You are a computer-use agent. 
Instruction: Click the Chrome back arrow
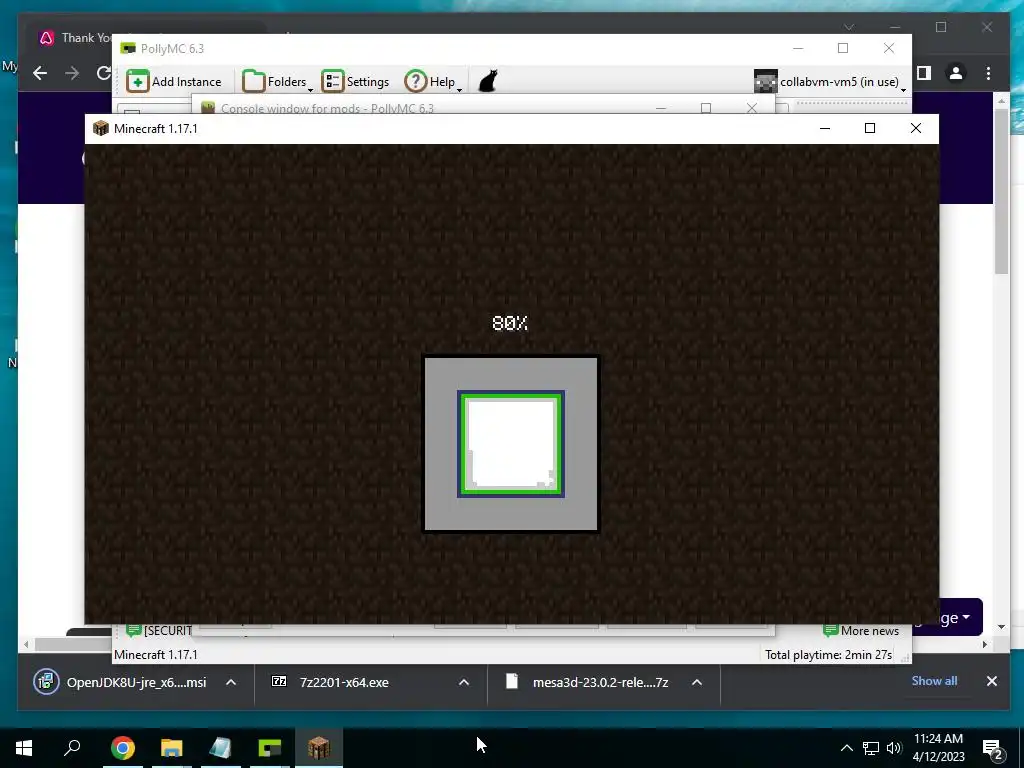pos(40,73)
